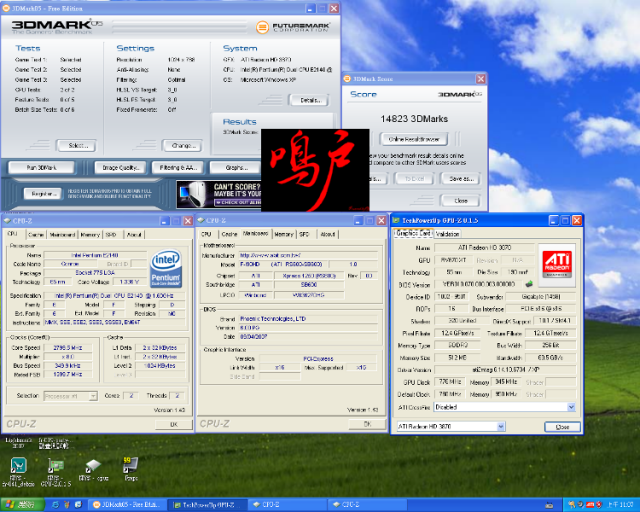Click the Close button in GPU-Z

coord(562,427)
